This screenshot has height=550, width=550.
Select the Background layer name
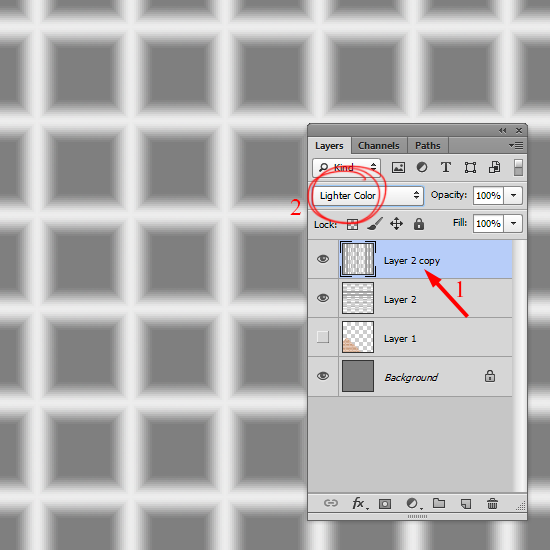tap(411, 377)
